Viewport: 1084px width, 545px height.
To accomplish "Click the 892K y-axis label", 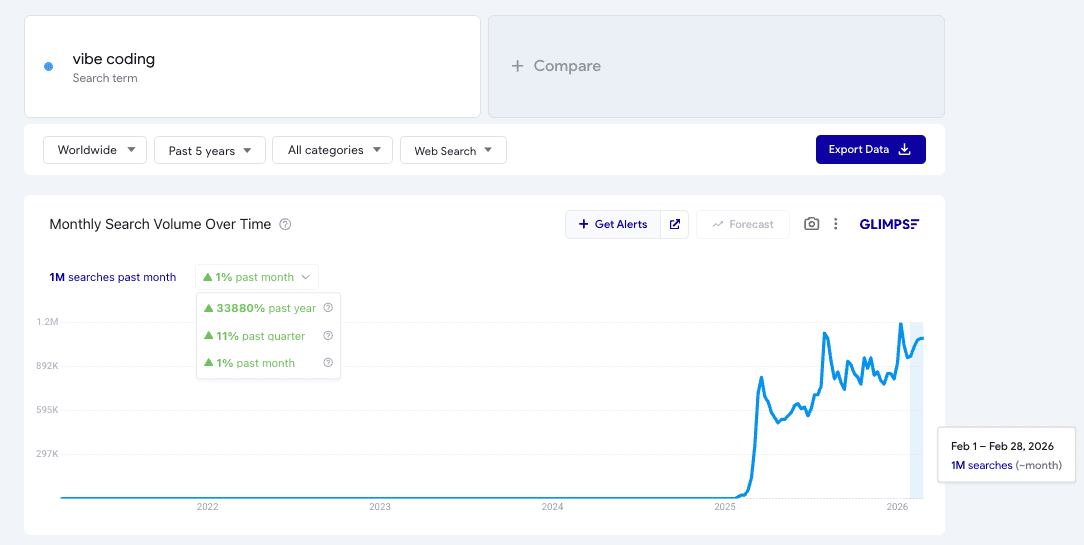I will pyautogui.click(x=47, y=366).
